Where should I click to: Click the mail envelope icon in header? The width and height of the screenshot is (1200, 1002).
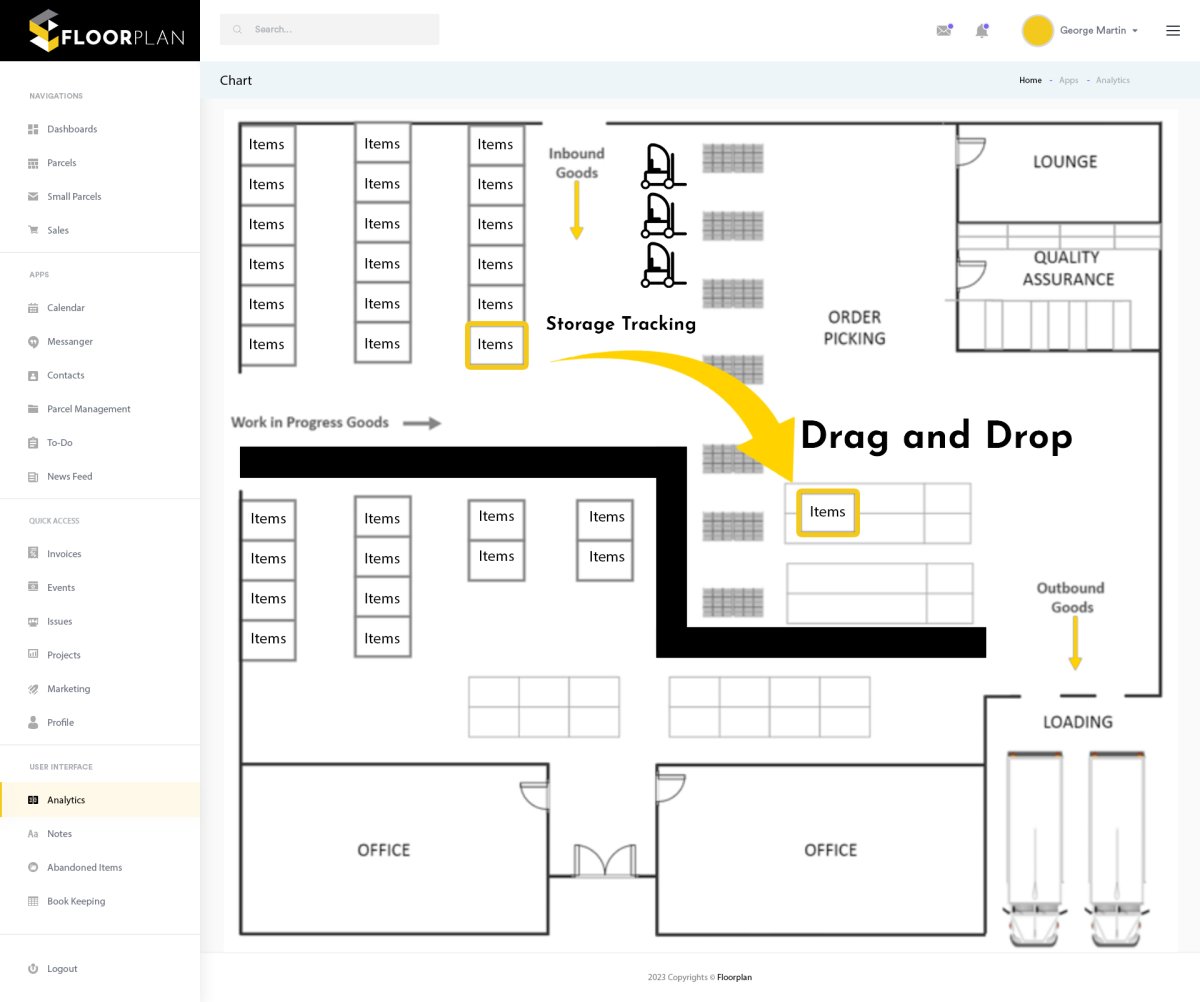[x=943, y=31]
